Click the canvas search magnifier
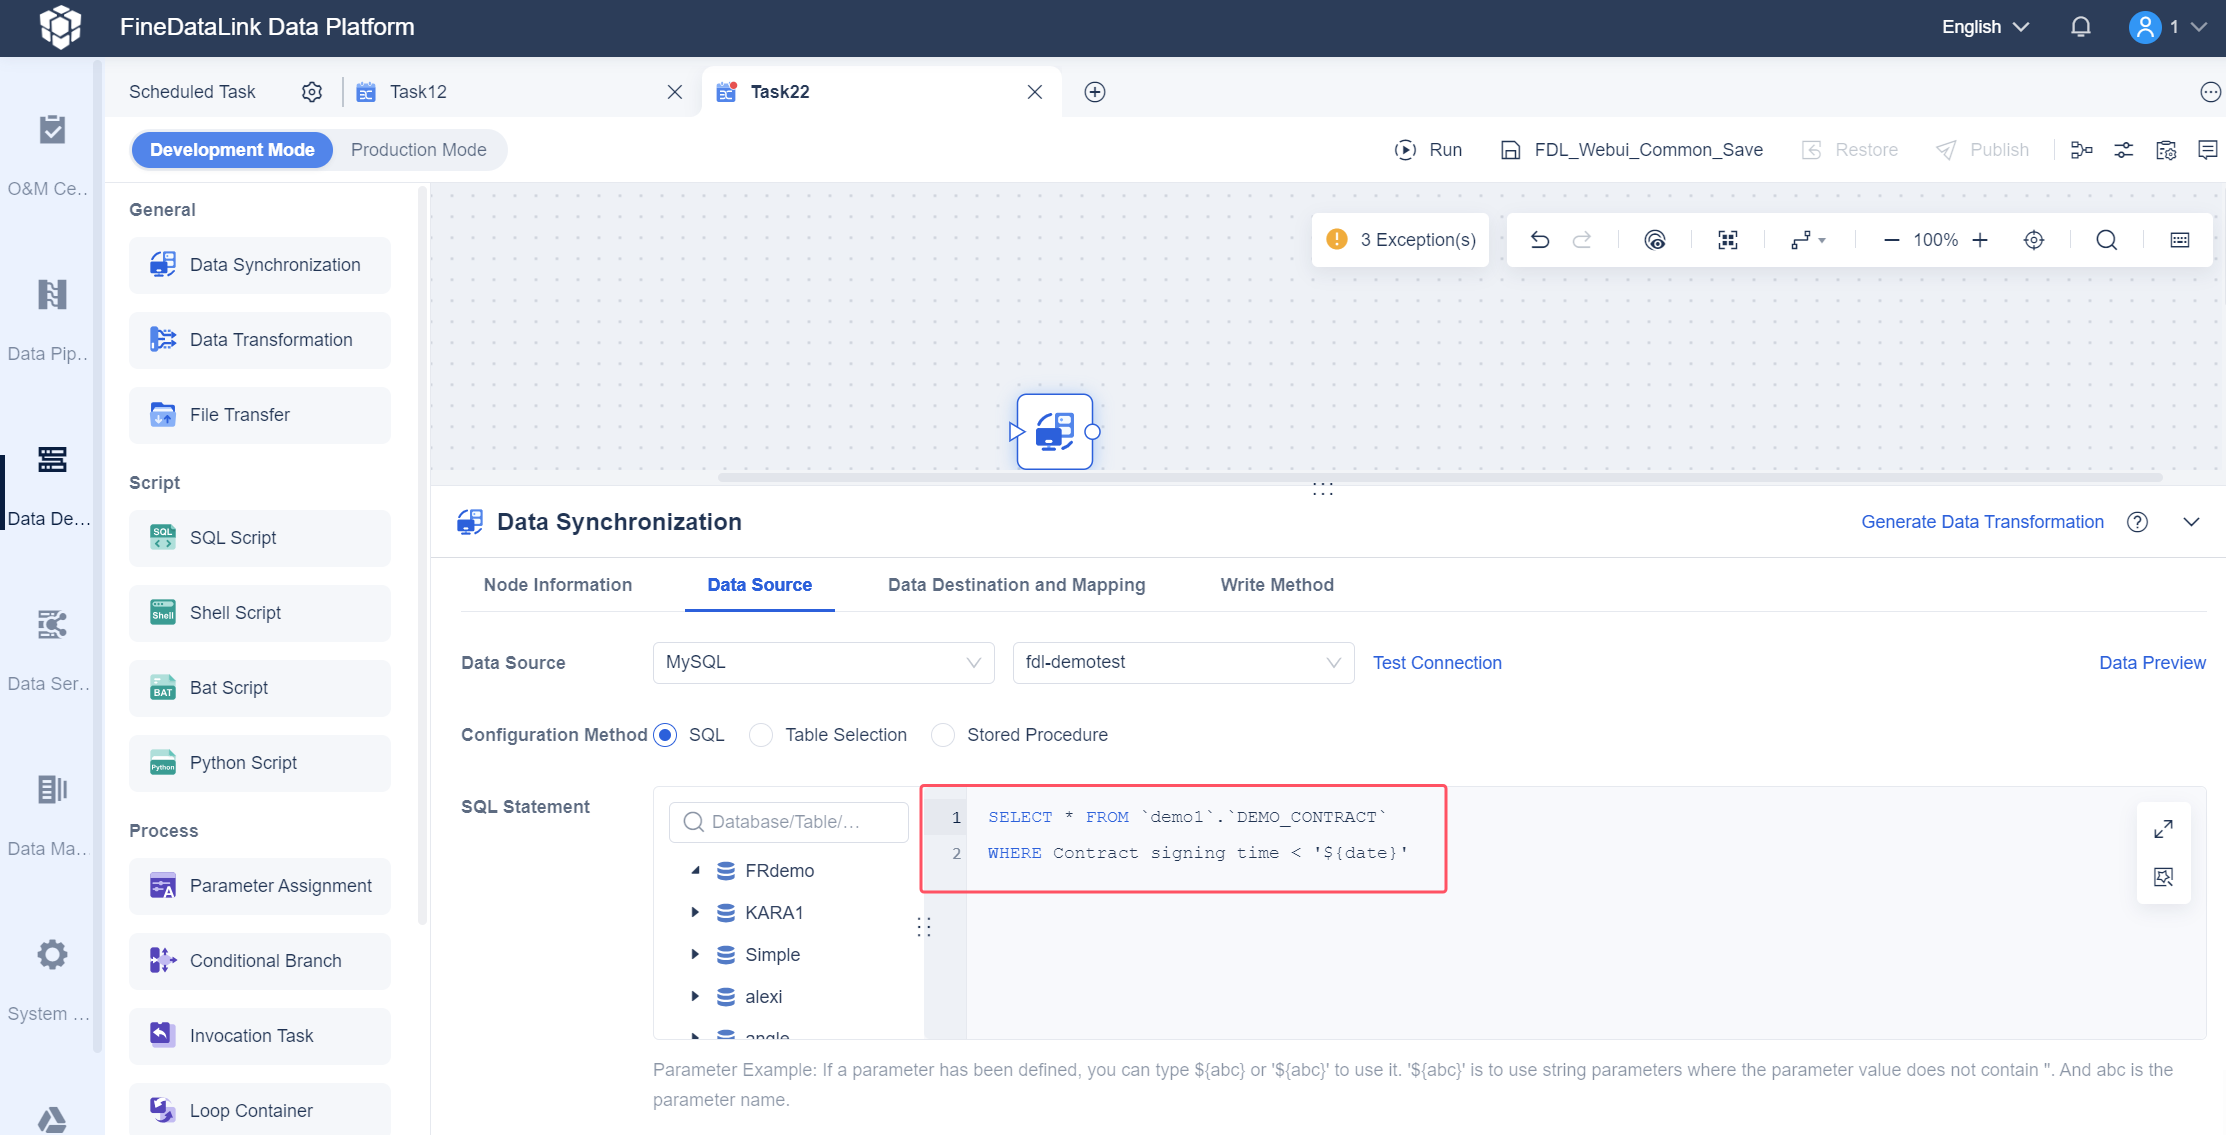 point(2107,240)
